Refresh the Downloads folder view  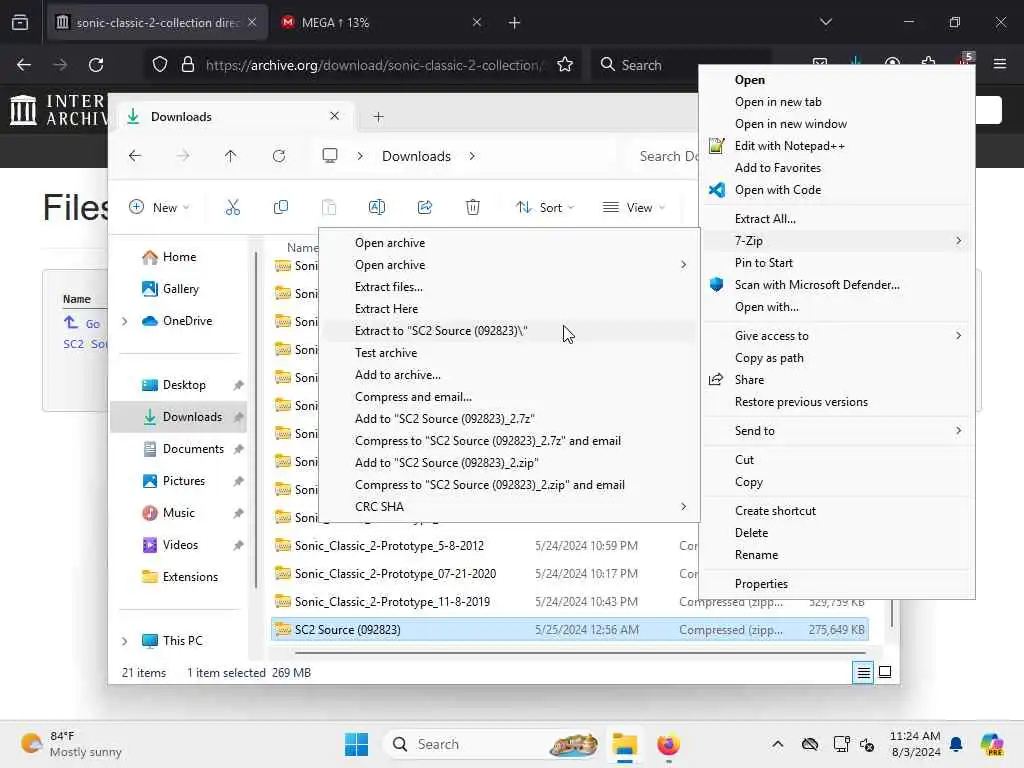tap(279, 156)
